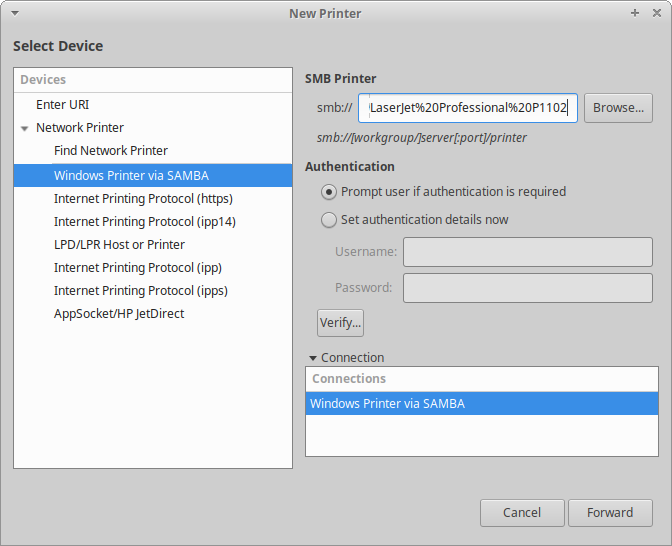This screenshot has height=546, width=672.
Task: Select Internet Printing Protocol (https)
Action: pyautogui.click(x=143, y=198)
